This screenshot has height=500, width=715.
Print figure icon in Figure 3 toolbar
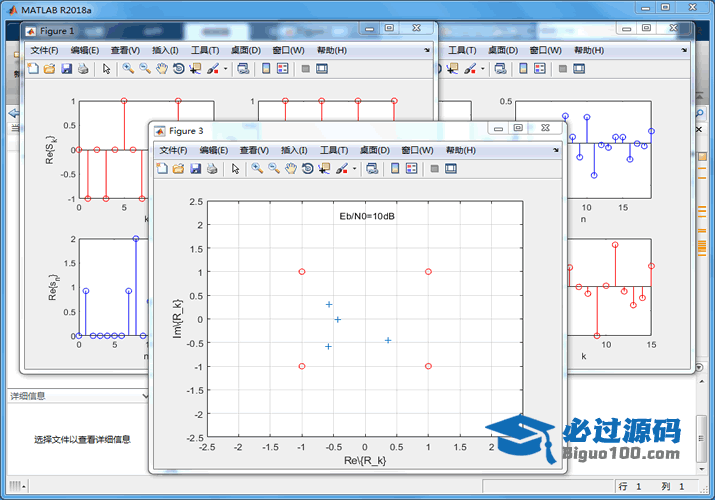pyautogui.click(x=212, y=169)
